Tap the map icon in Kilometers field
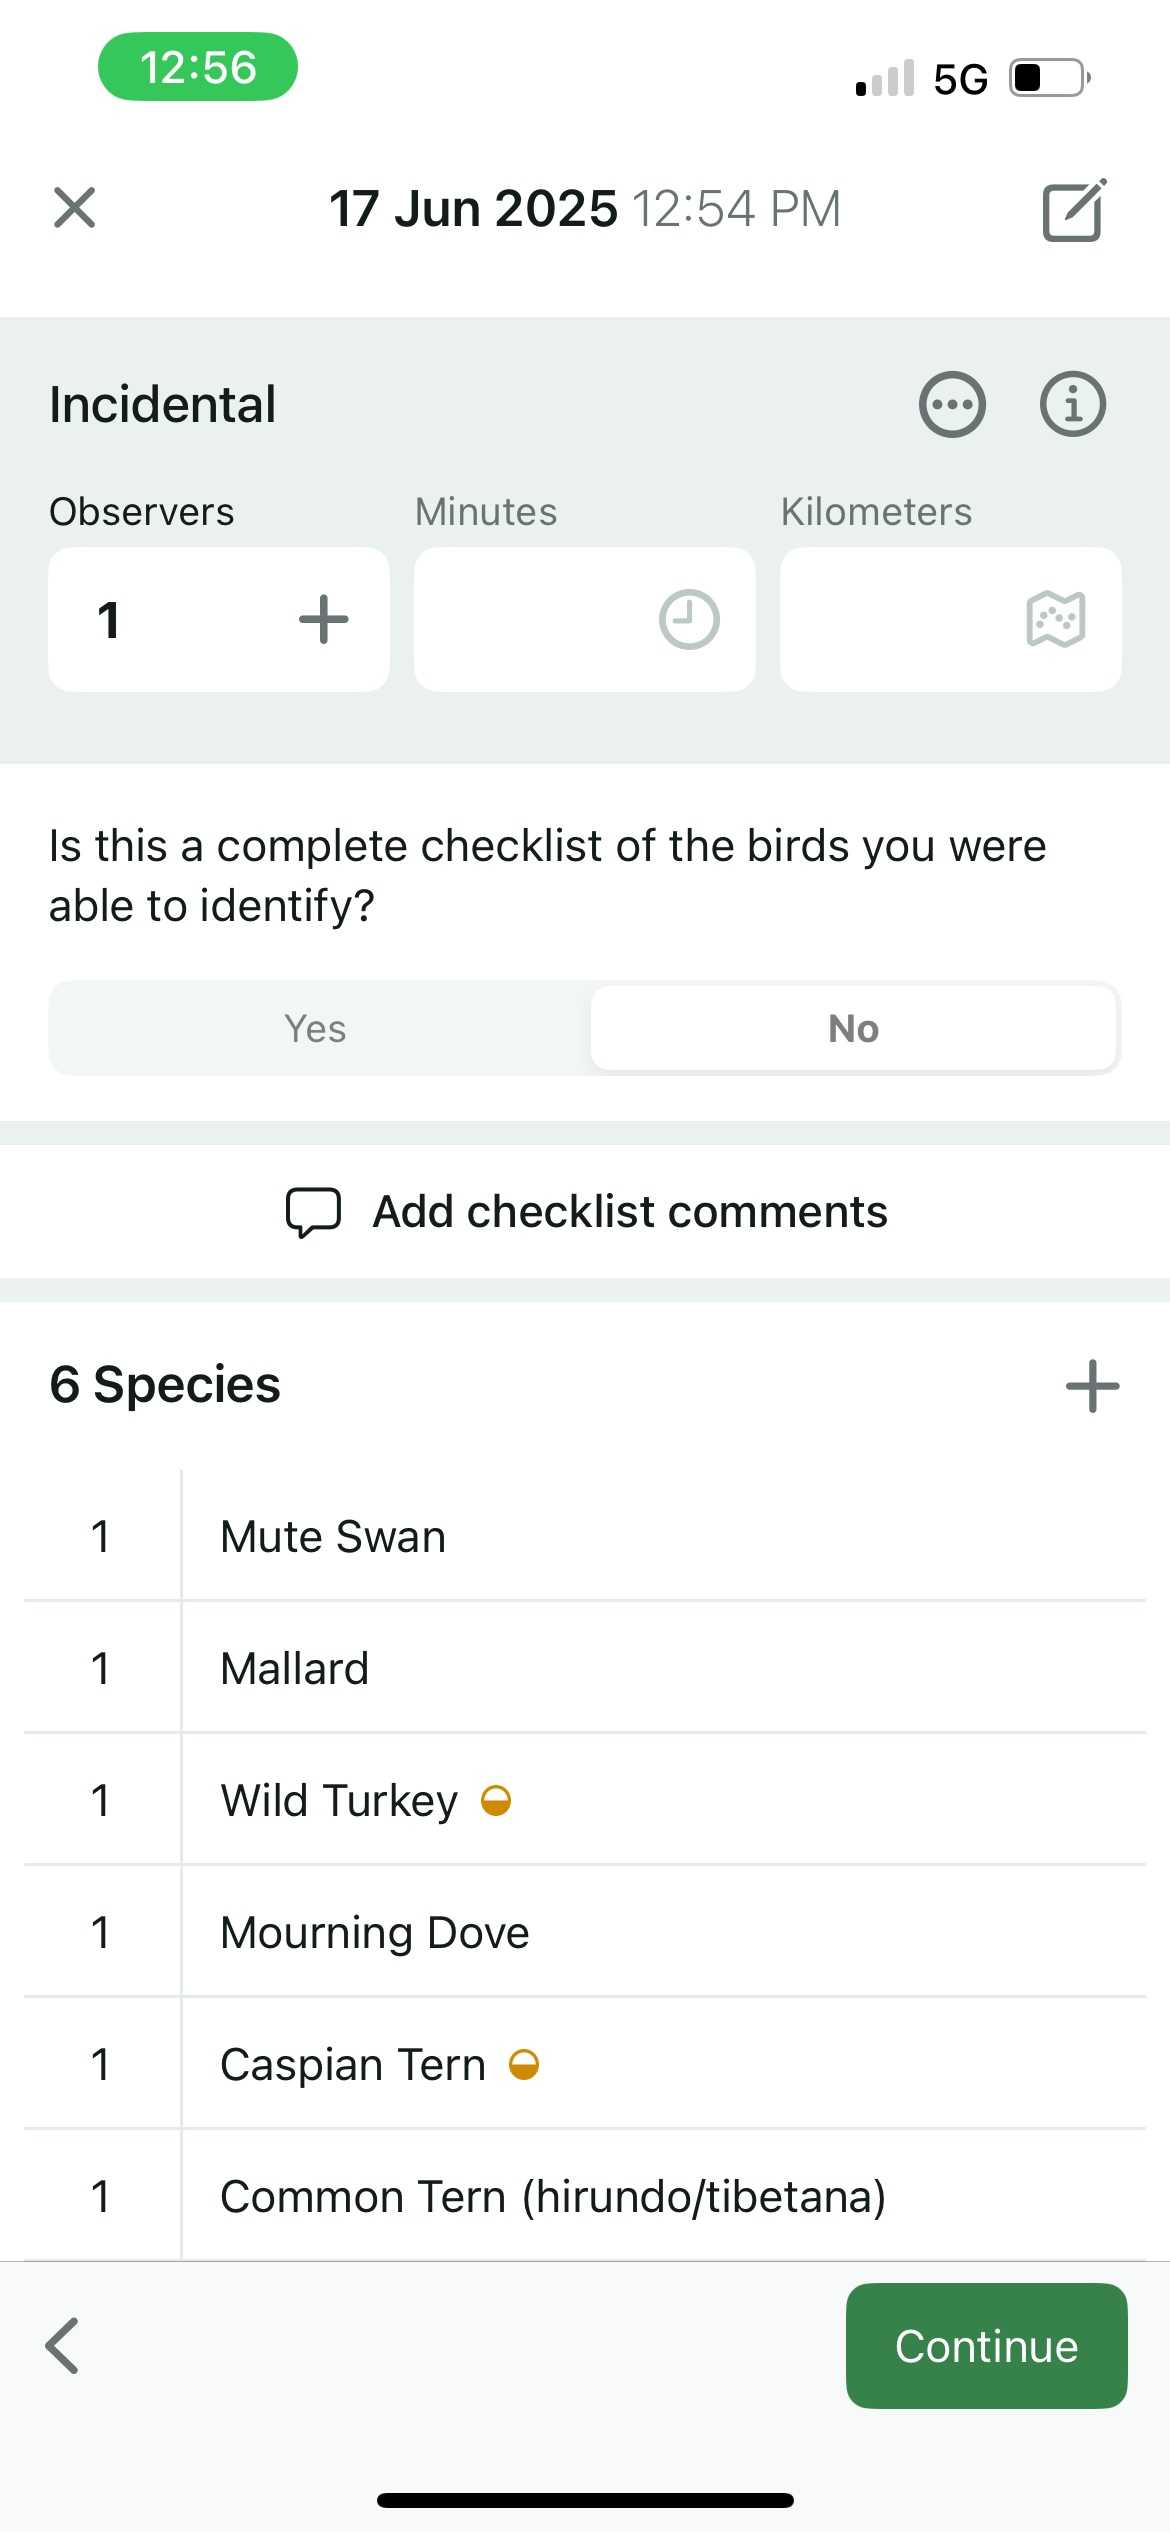1170x2532 pixels. click(x=1055, y=620)
